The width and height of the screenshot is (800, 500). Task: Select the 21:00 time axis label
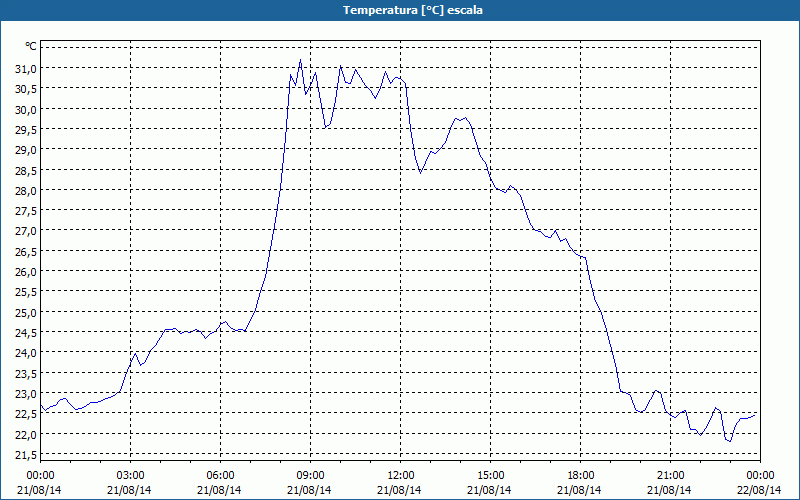click(x=670, y=476)
